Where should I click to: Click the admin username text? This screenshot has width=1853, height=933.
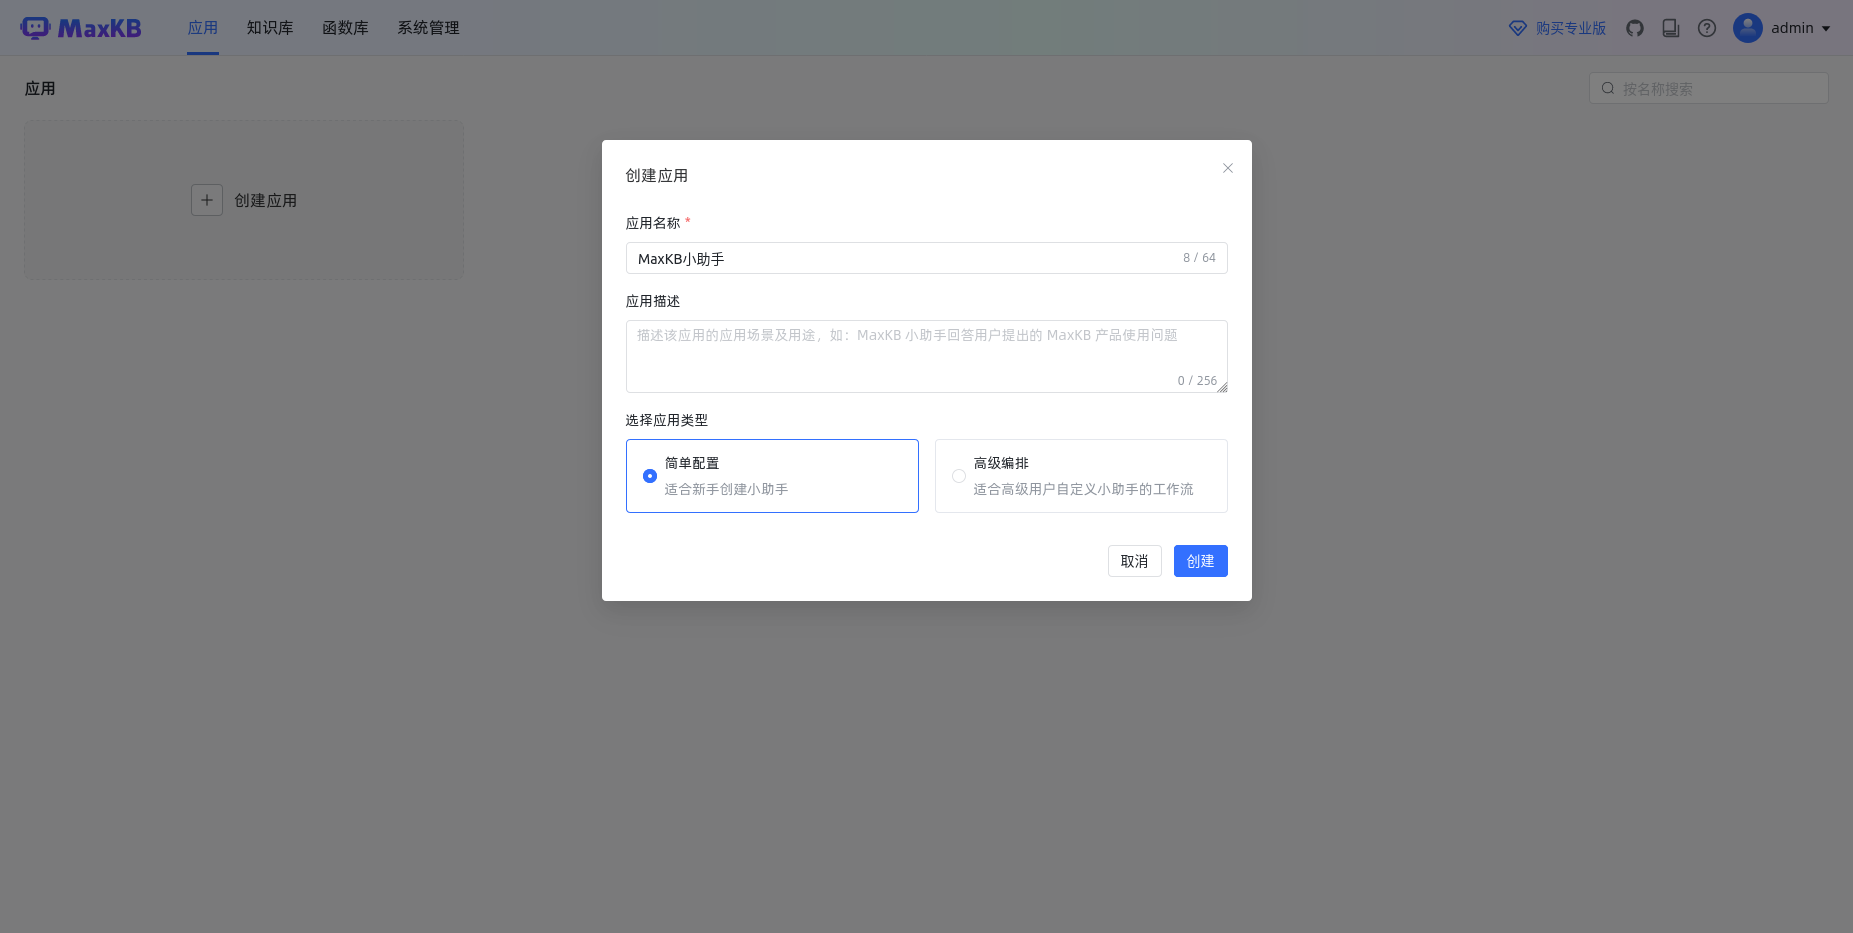click(1792, 28)
